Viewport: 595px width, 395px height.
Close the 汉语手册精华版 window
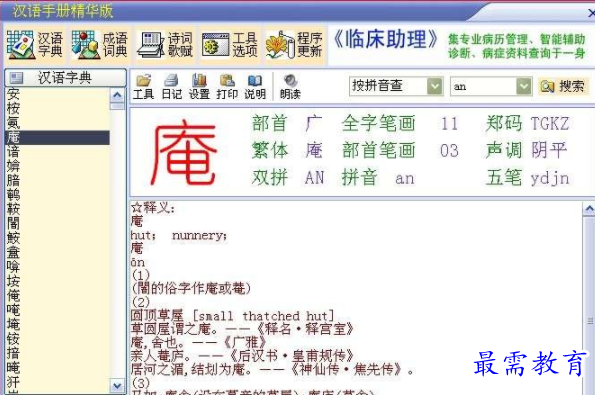pos(590,13)
